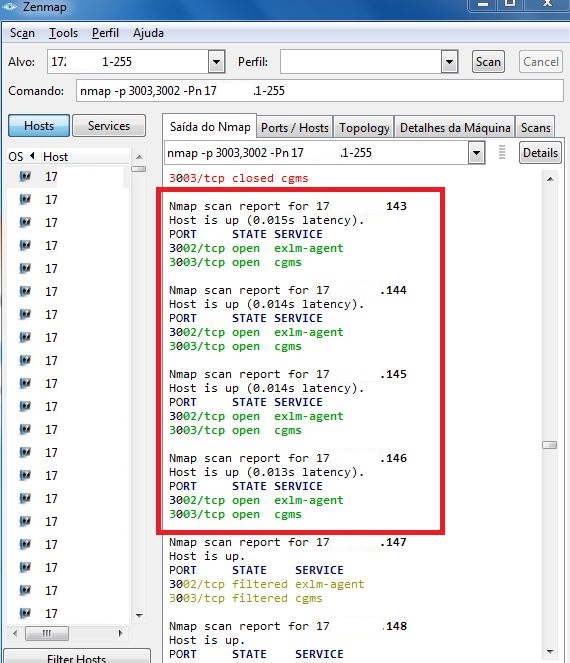This screenshot has height=663, width=570.
Task: Open the Ajuda menu
Action: 148,33
